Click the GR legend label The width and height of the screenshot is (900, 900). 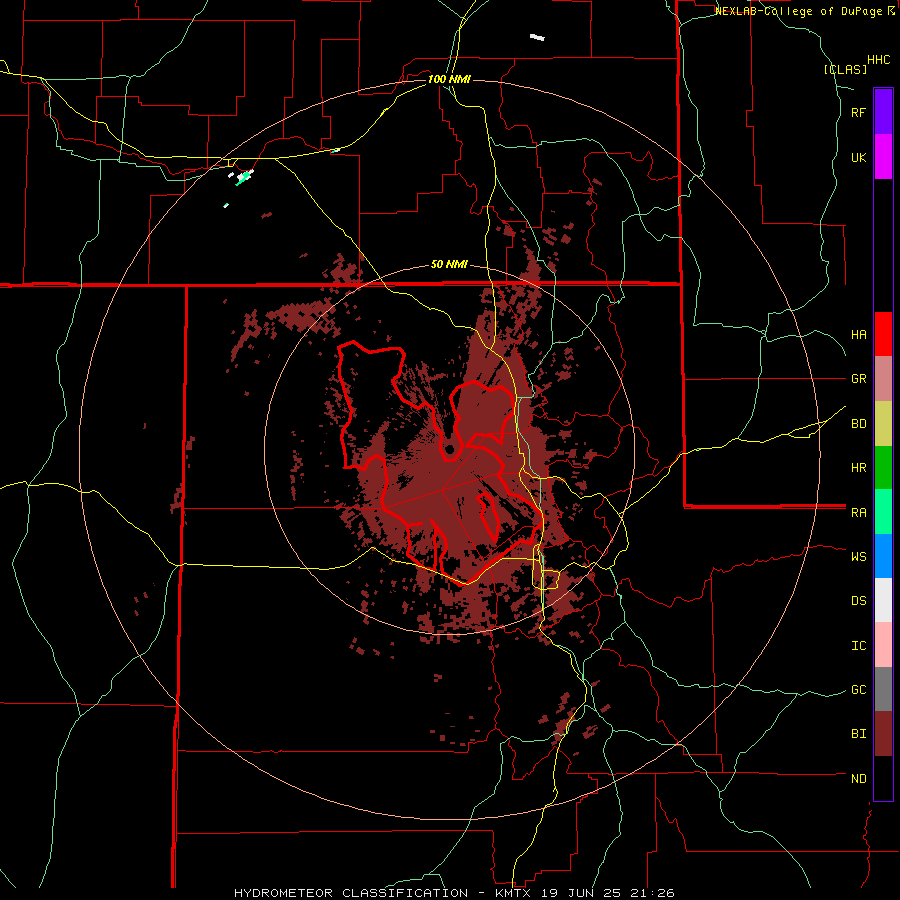859,379
